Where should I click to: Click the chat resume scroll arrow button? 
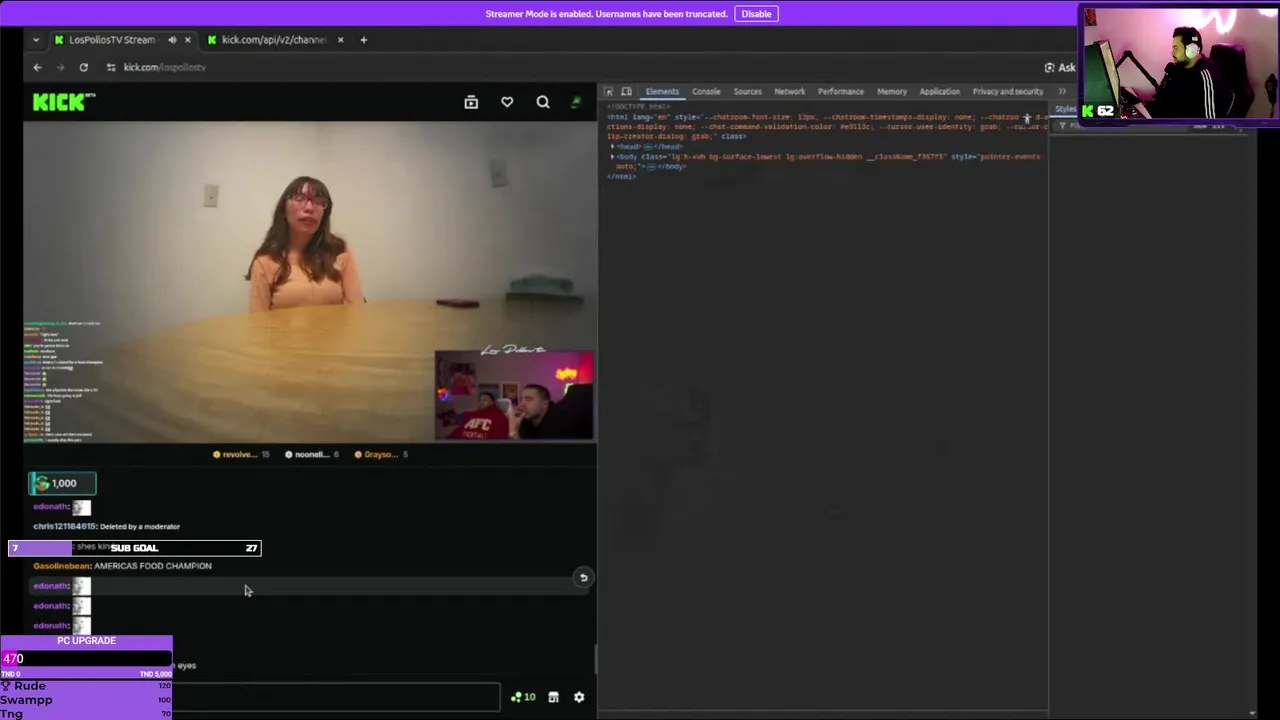pos(583,578)
